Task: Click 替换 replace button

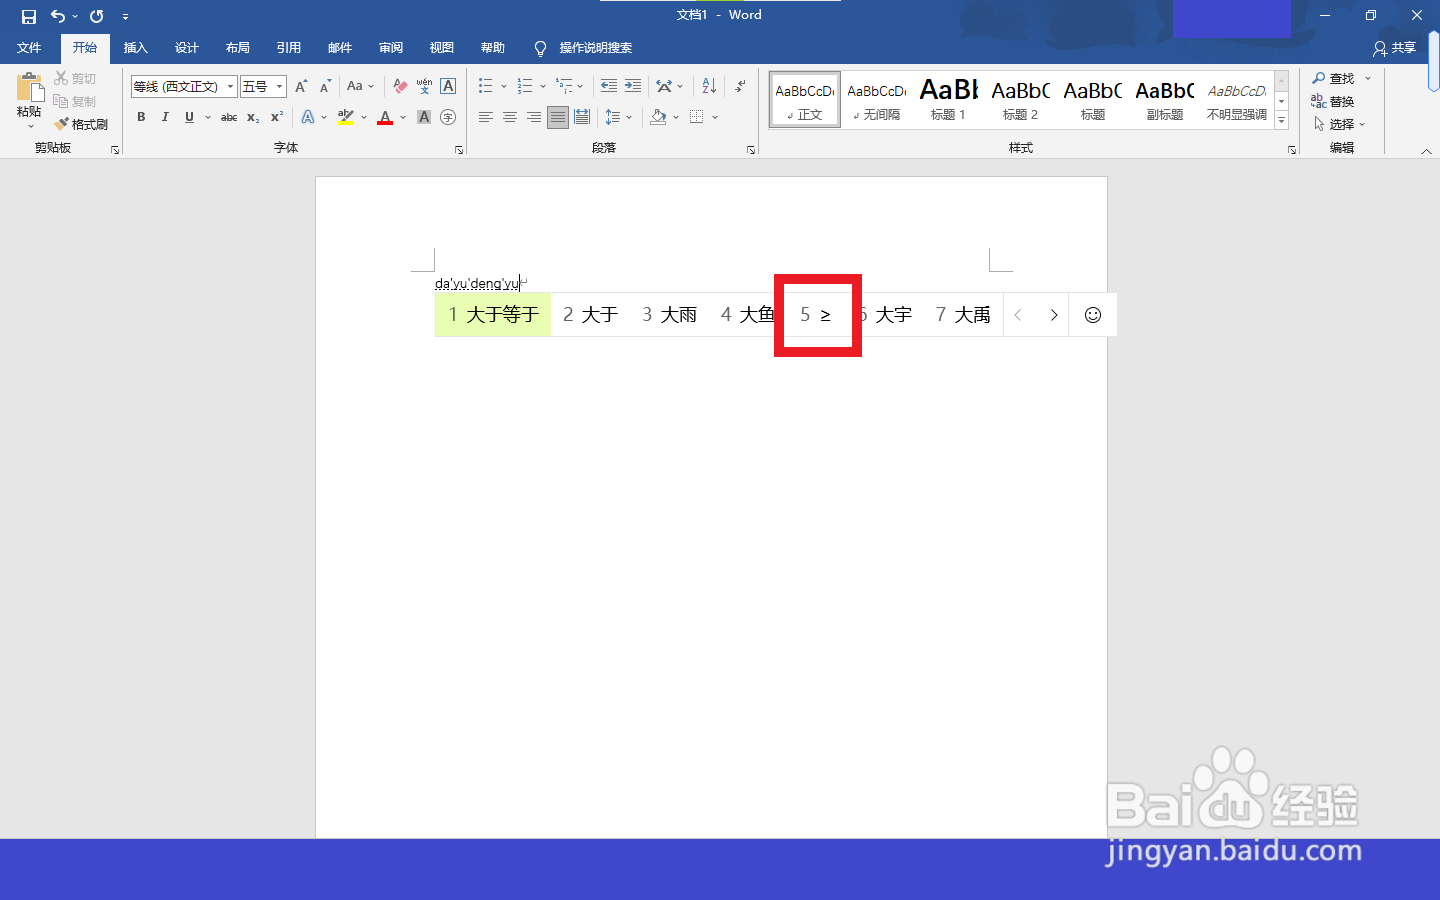Action: click(1333, 101)
